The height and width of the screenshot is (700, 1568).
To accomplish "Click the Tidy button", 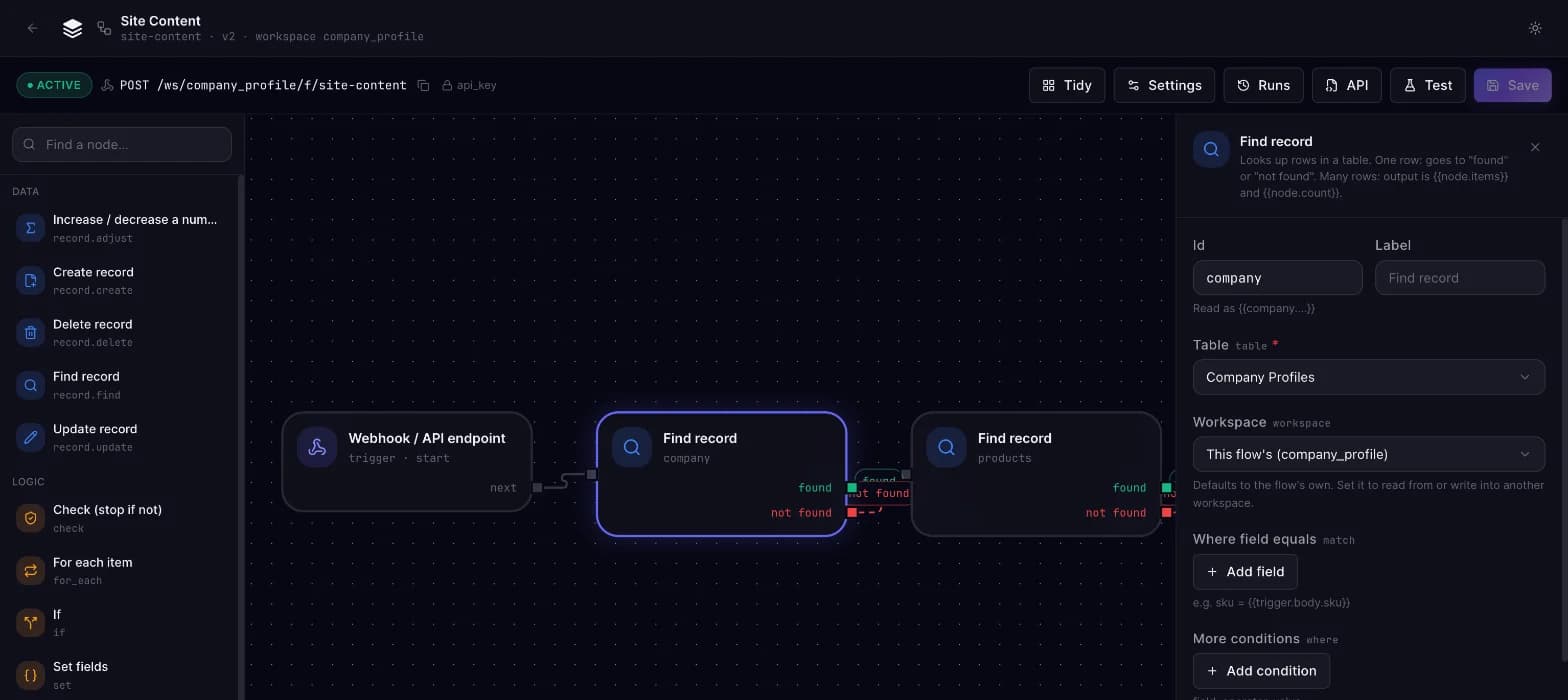I will point(1067,85).
